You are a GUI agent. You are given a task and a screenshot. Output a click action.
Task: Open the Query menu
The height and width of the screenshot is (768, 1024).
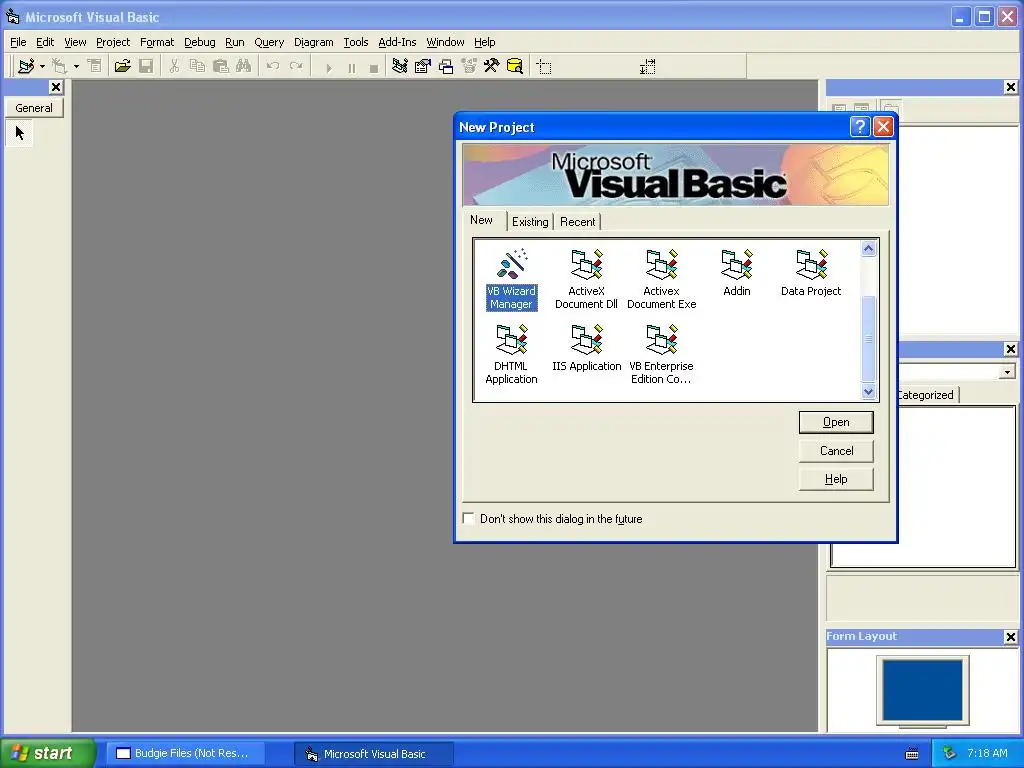point(269,42)
